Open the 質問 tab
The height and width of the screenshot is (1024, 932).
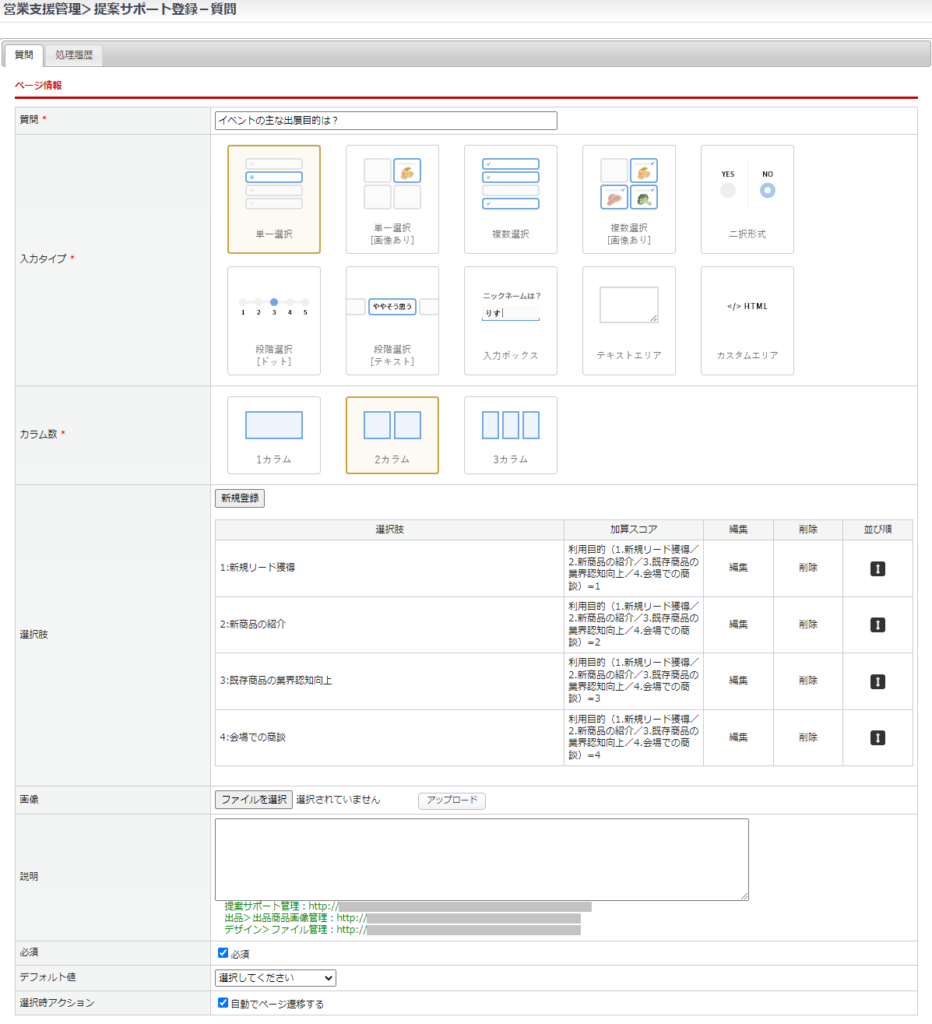(24, 56)
